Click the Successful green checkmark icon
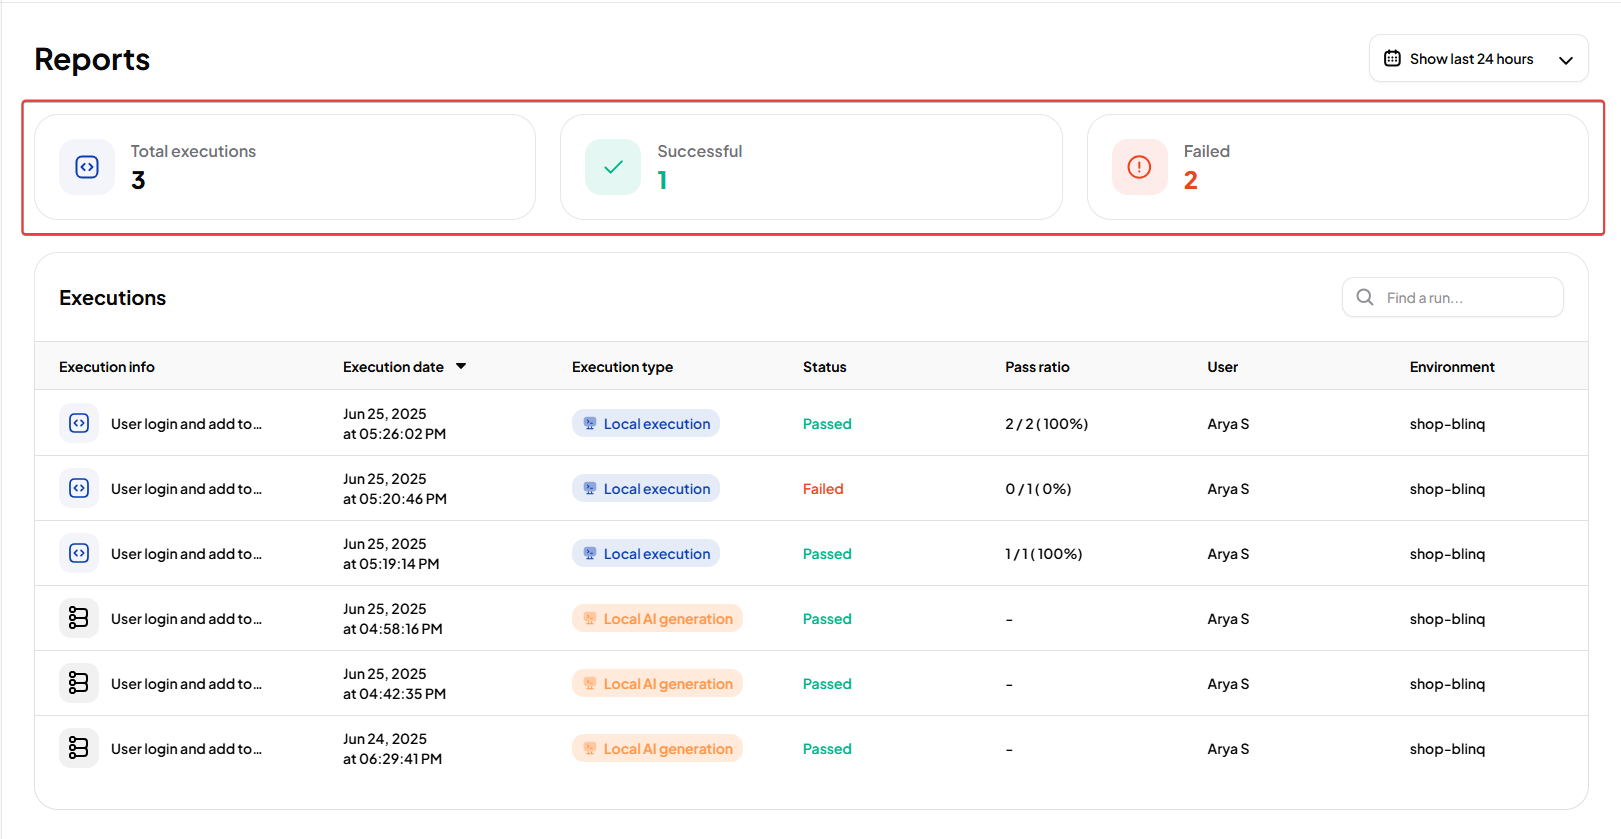1621x839 pixels. click(x=613, y=167)
